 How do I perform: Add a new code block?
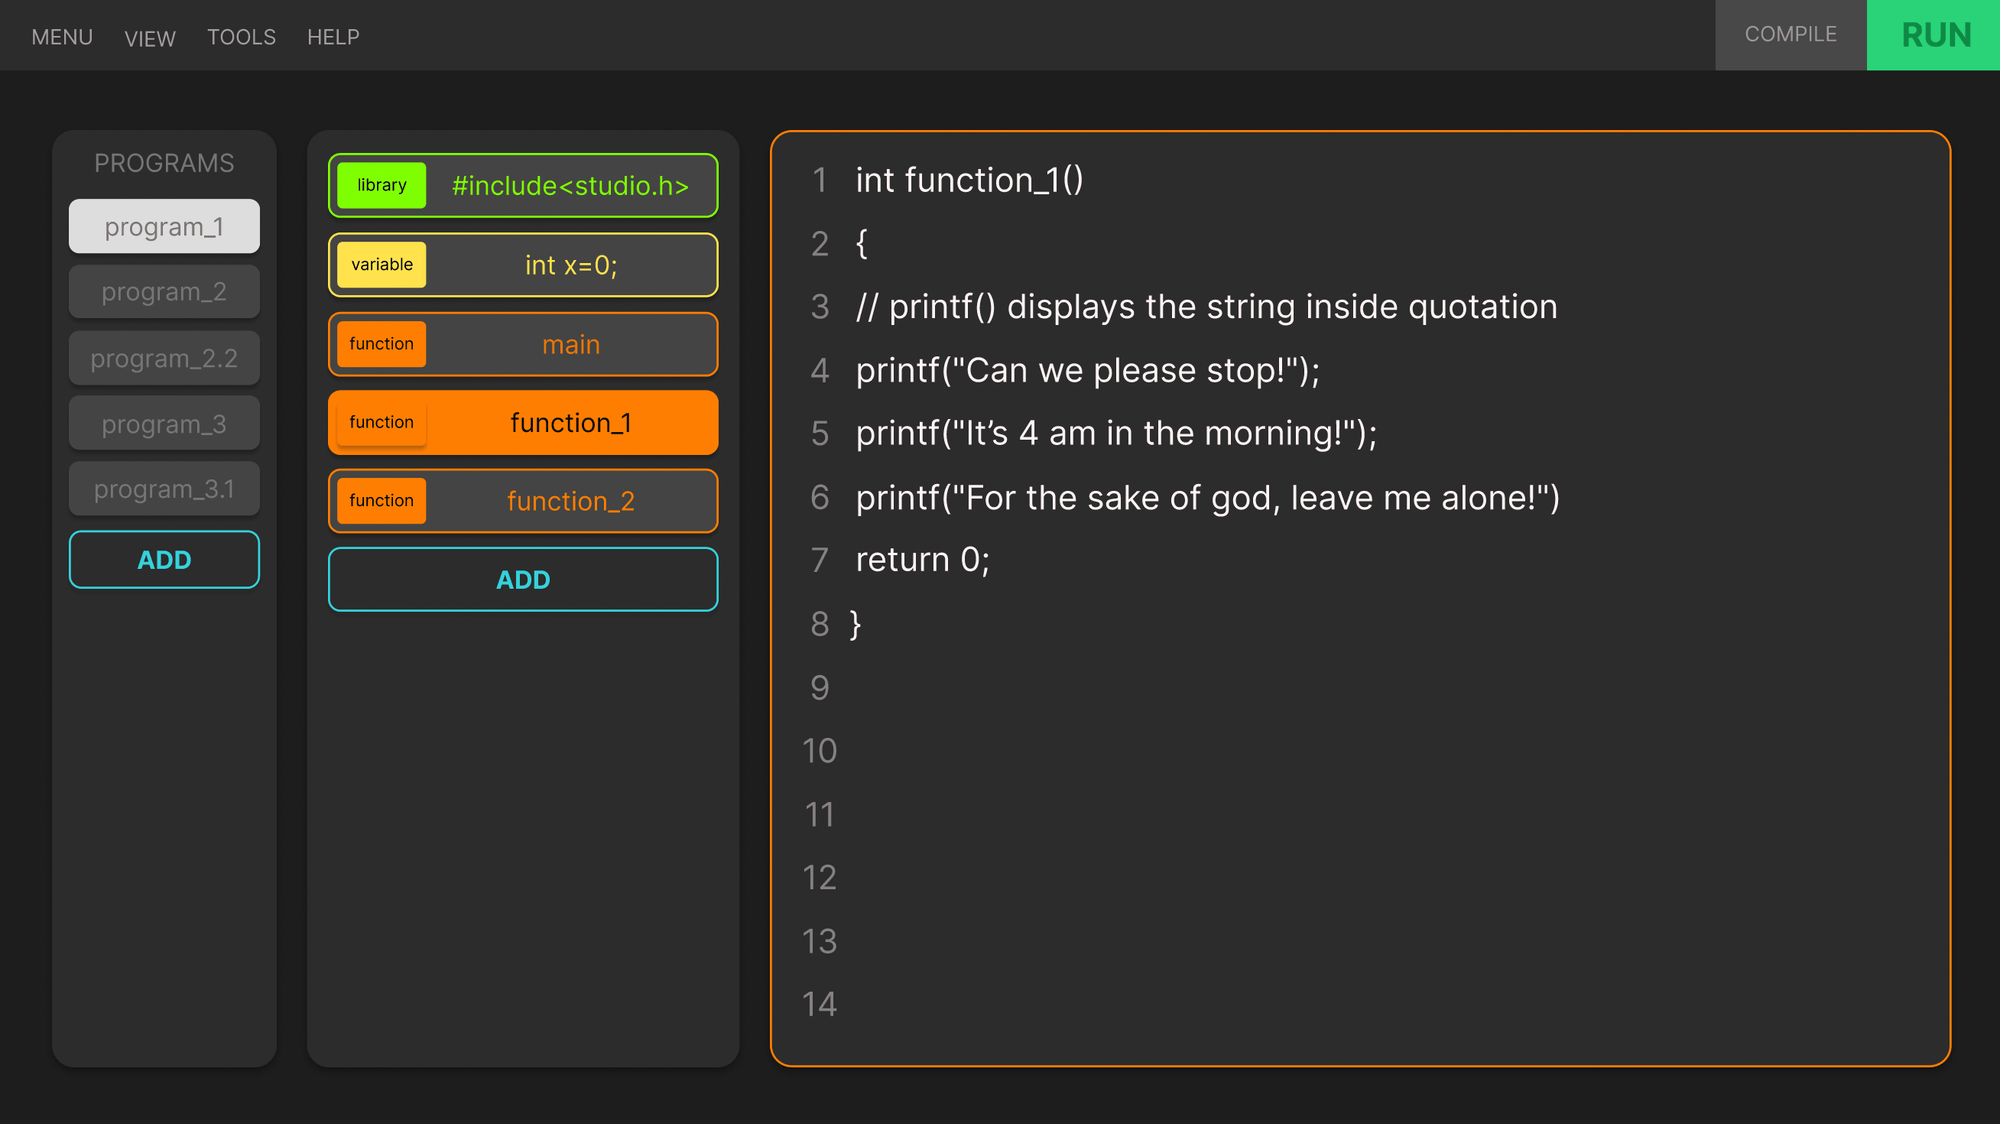523,580
